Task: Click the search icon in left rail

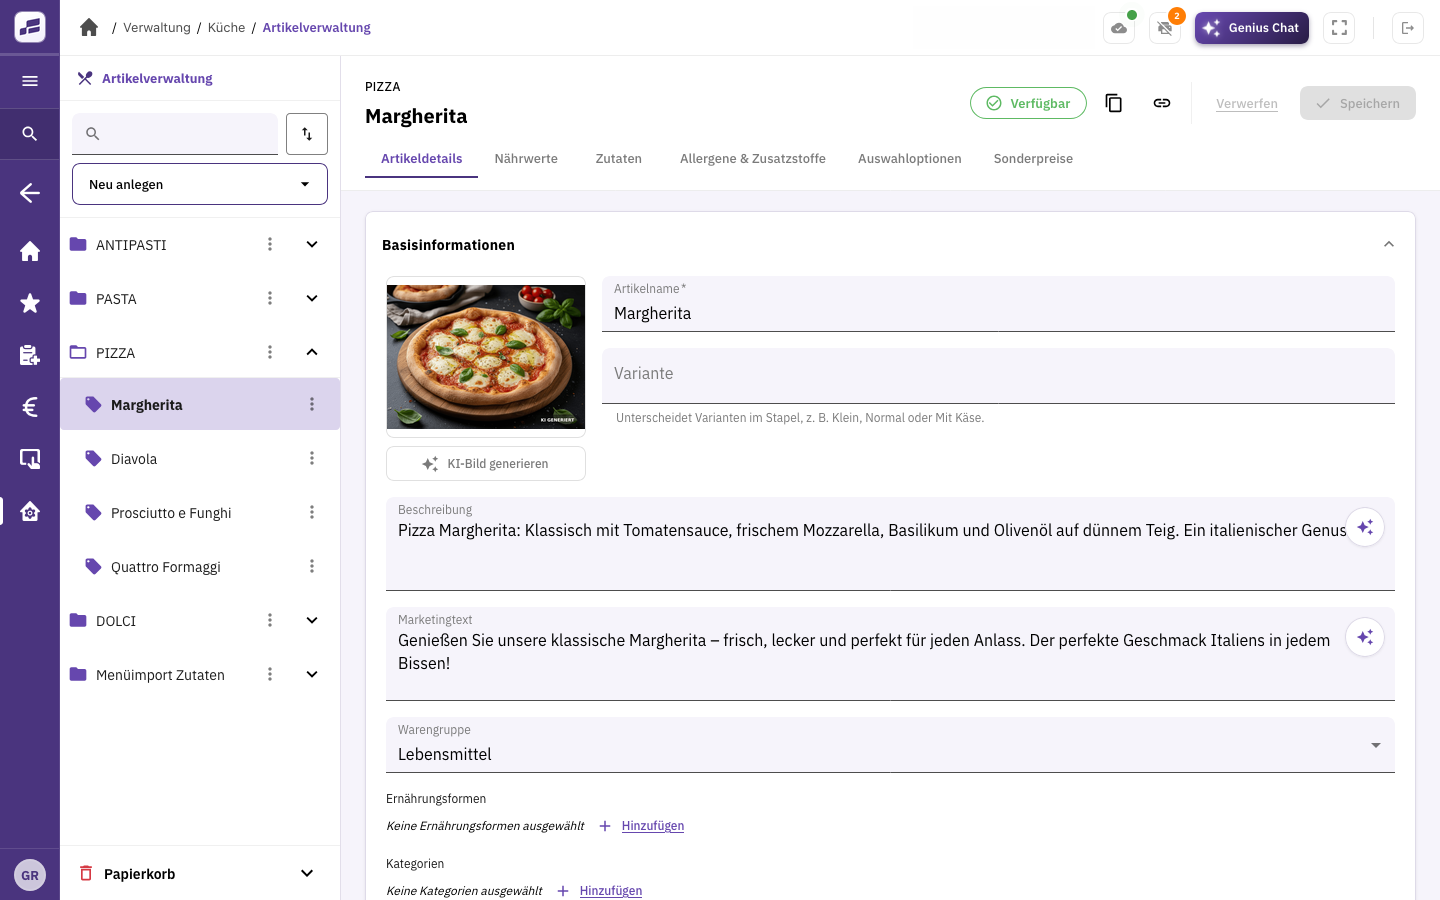Action: [30, 133]
